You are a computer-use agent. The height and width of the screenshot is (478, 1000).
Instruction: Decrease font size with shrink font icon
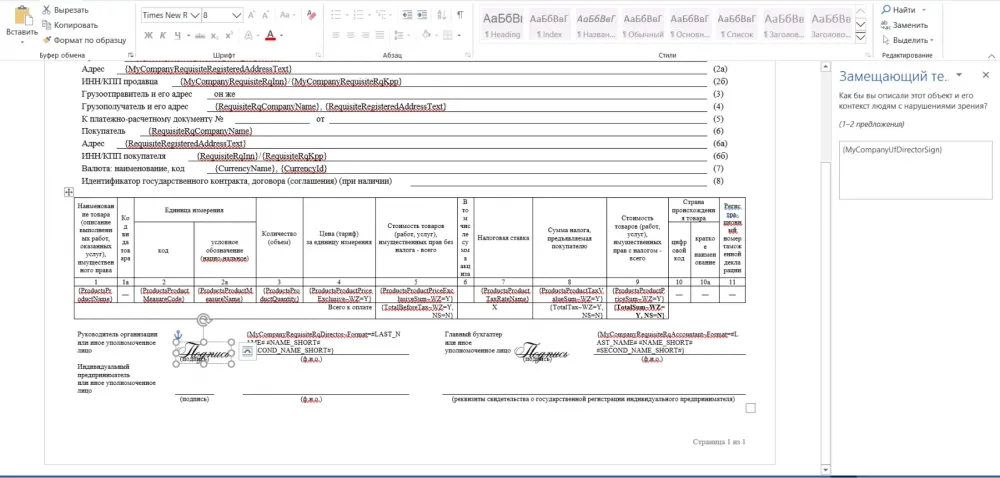point(267,15)
